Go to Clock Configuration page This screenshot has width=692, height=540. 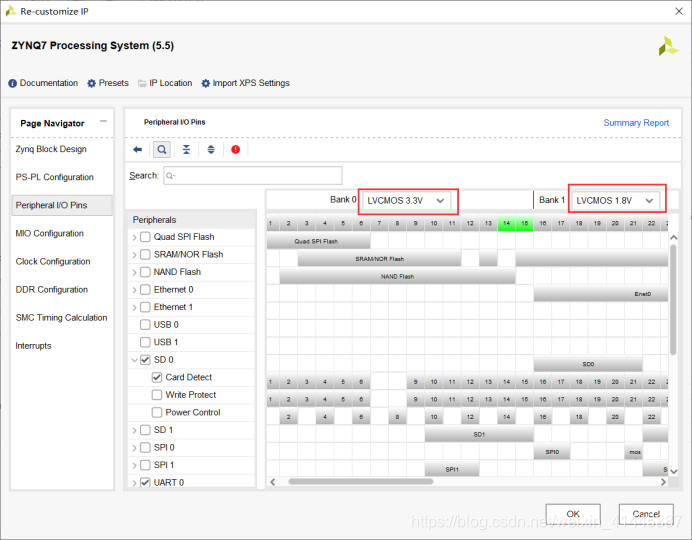[53, 262]
